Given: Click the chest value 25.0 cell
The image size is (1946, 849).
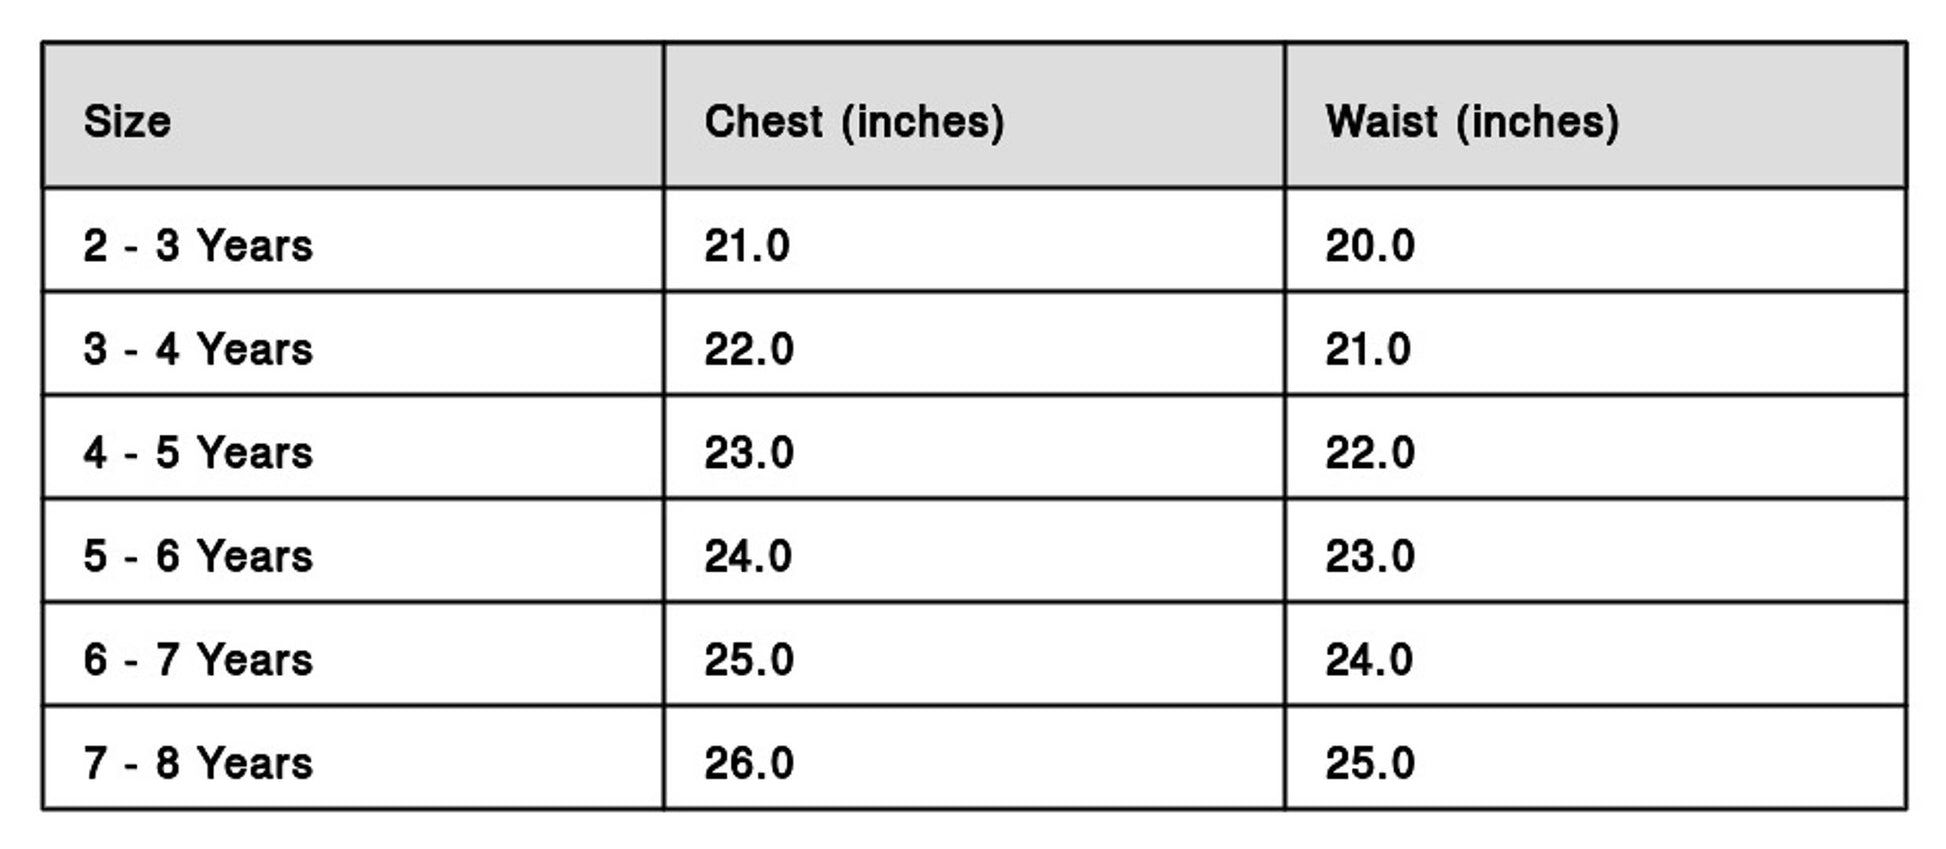Looking at the screenshot, I should pos(748,659).
